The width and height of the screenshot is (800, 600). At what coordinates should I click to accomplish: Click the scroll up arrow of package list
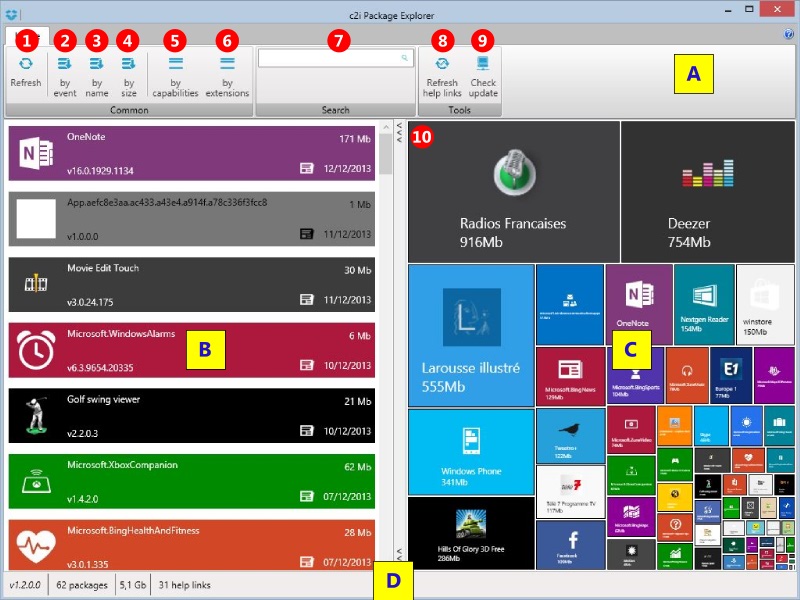tap(386, 127)
